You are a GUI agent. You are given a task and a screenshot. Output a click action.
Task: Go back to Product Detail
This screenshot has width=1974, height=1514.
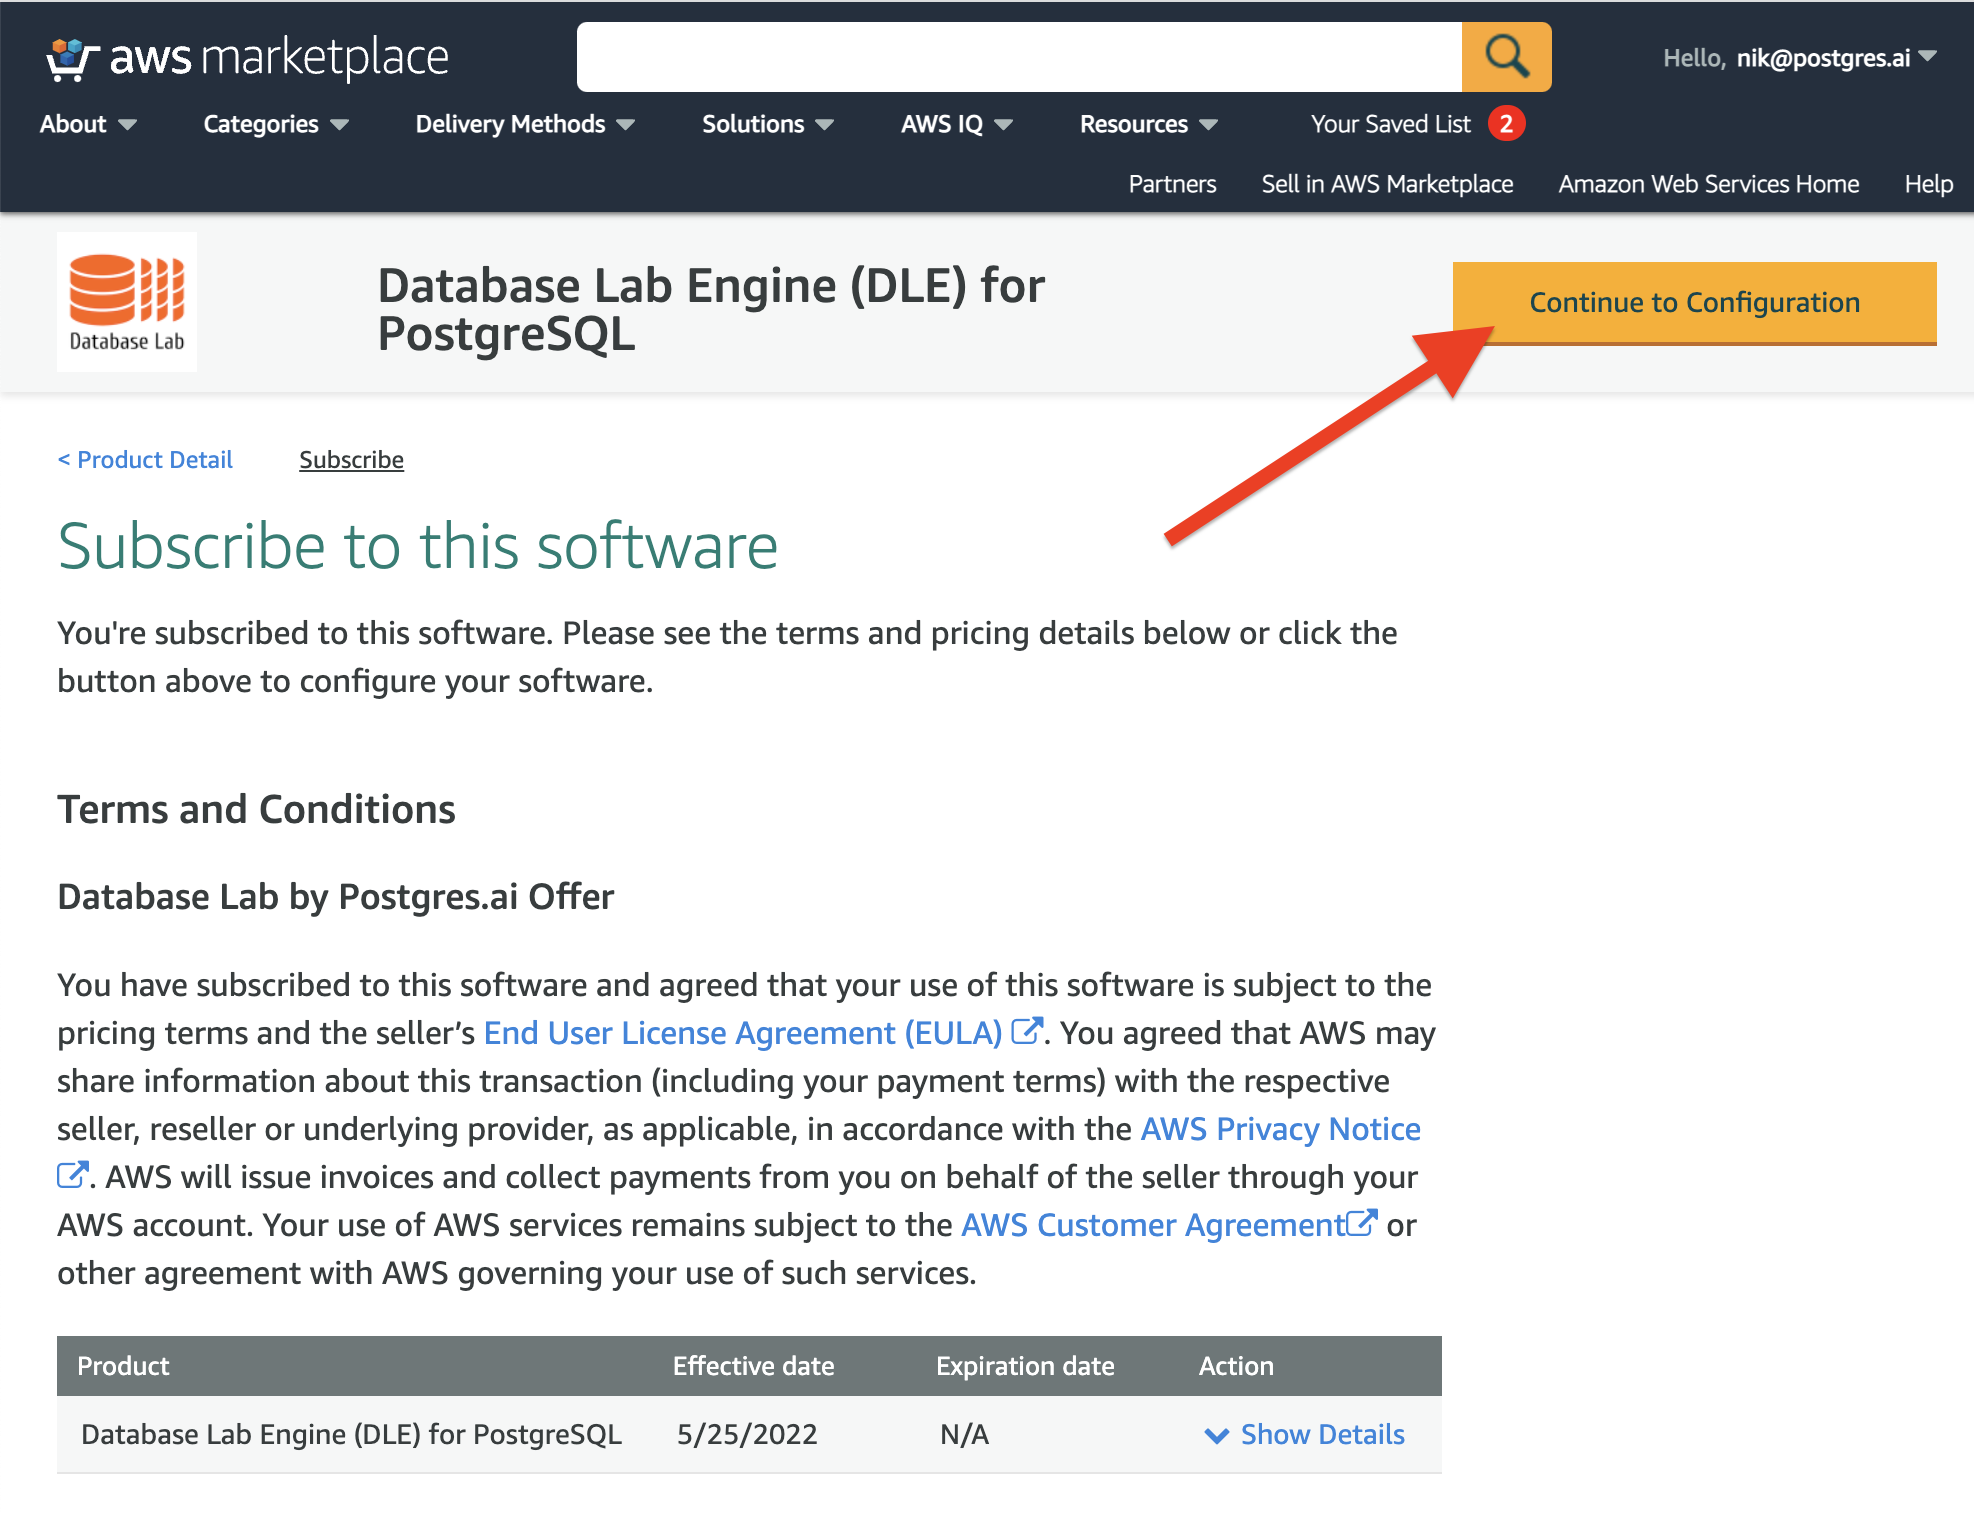(145, 460)
